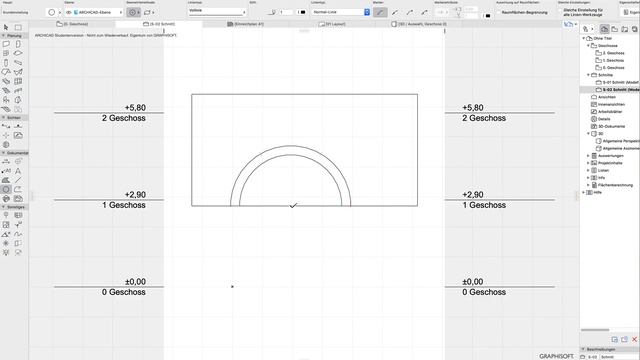Select Ansichten in the Navigator

point(603,97)
